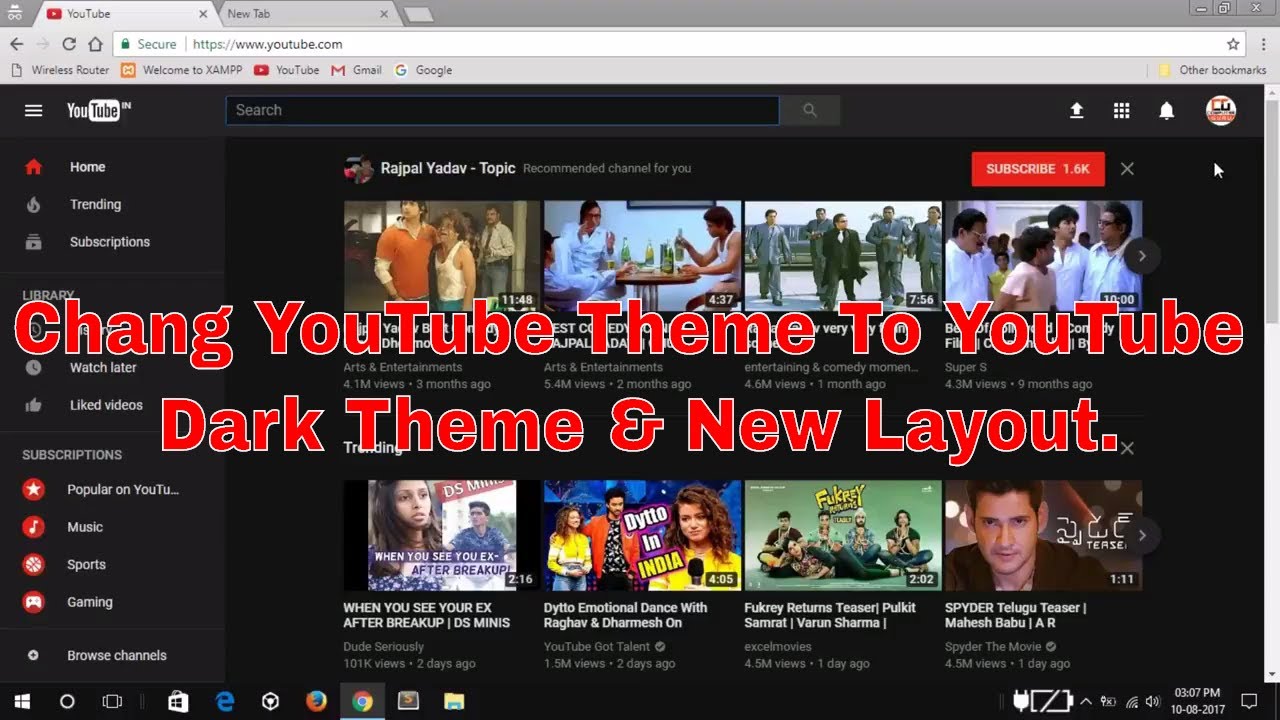Open 'SPYDER Telugu Teaser' video title
1280x720 pixels.
(1015, 615)
